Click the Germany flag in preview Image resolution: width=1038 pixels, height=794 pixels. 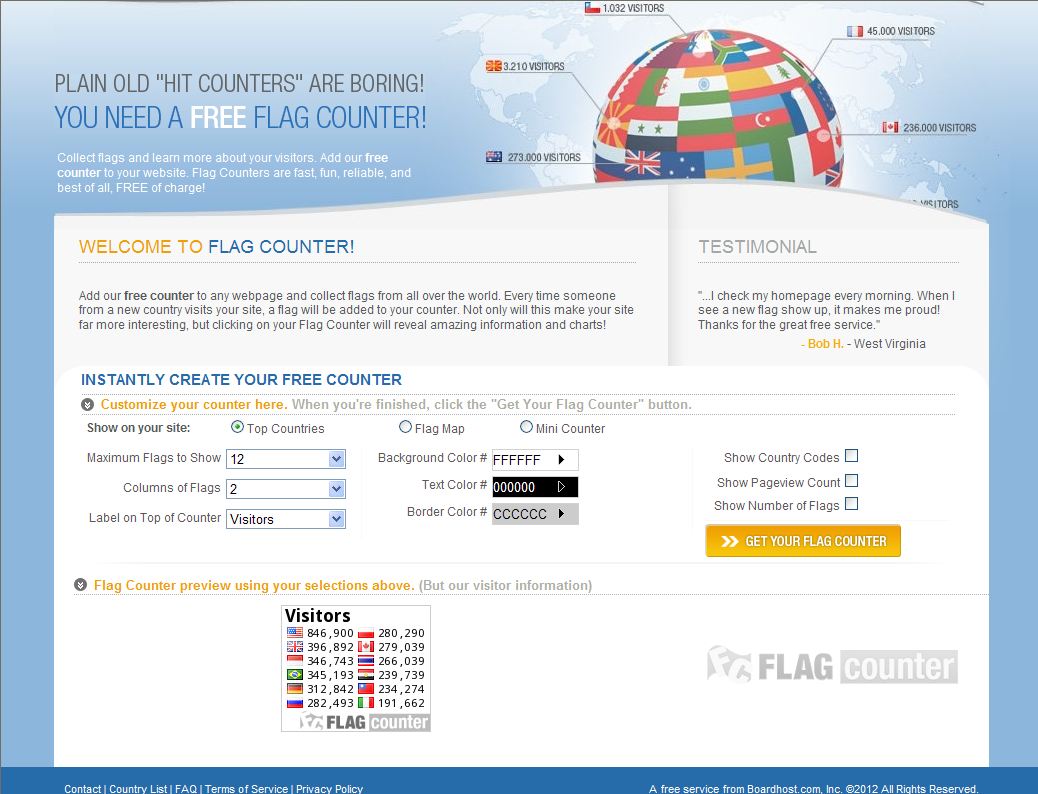pyautogui.click(x=295, y=689)
